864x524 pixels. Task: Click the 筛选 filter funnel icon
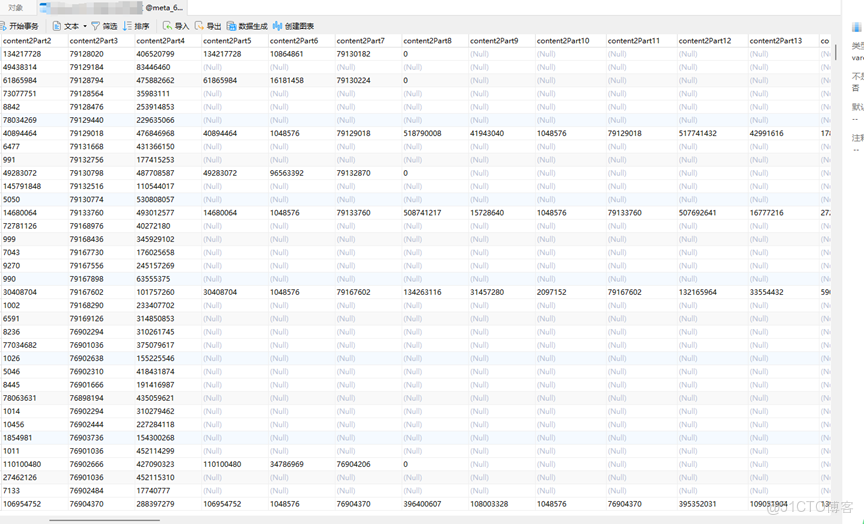95,26
